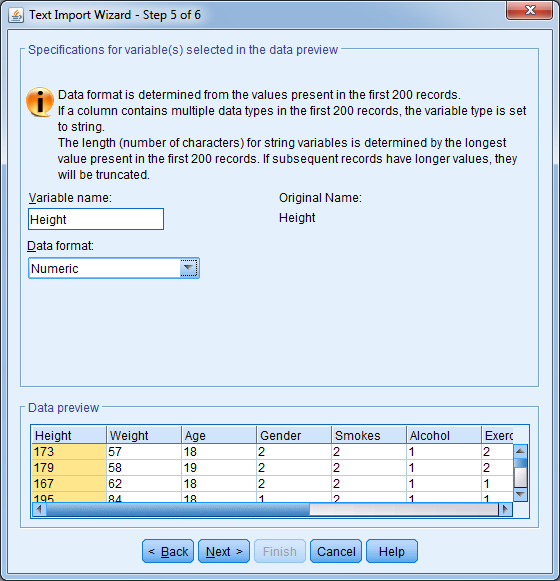
Task: Click Height cell with value 167
Action: [x=69, y=484]
